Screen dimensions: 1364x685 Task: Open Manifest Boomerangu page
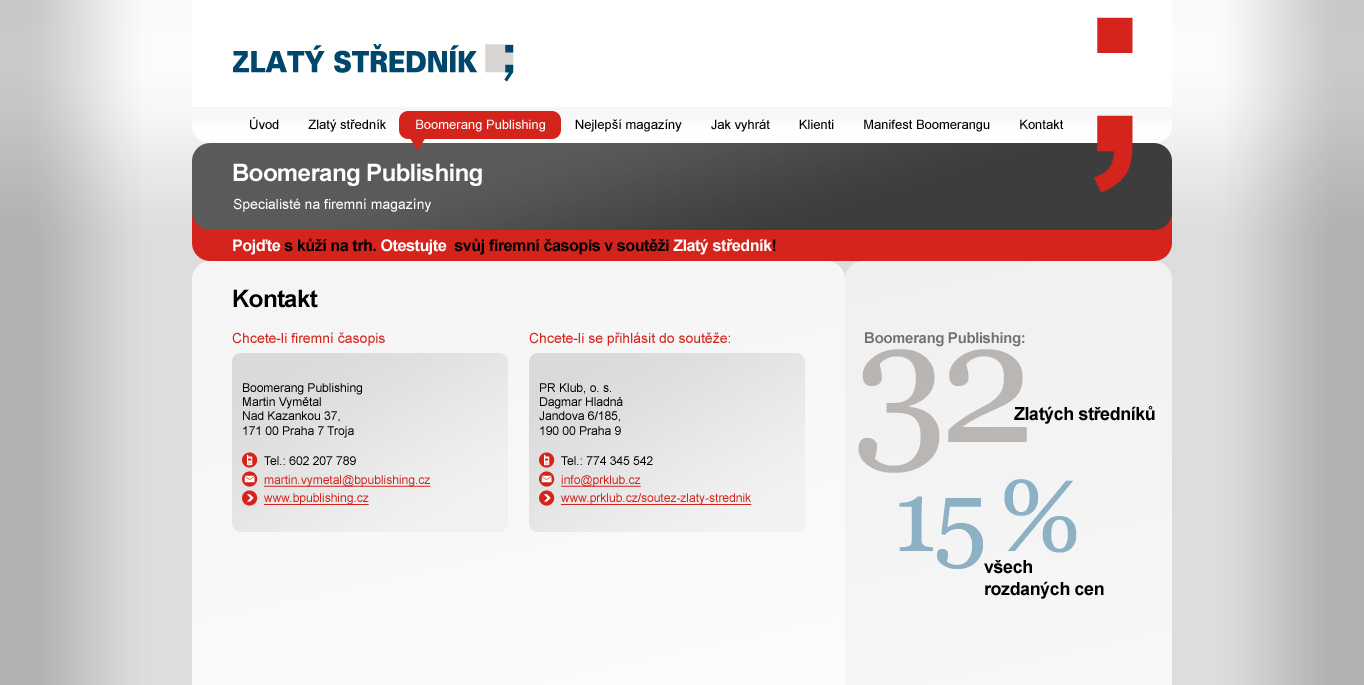pyautogui.click(x=926, y=125)
